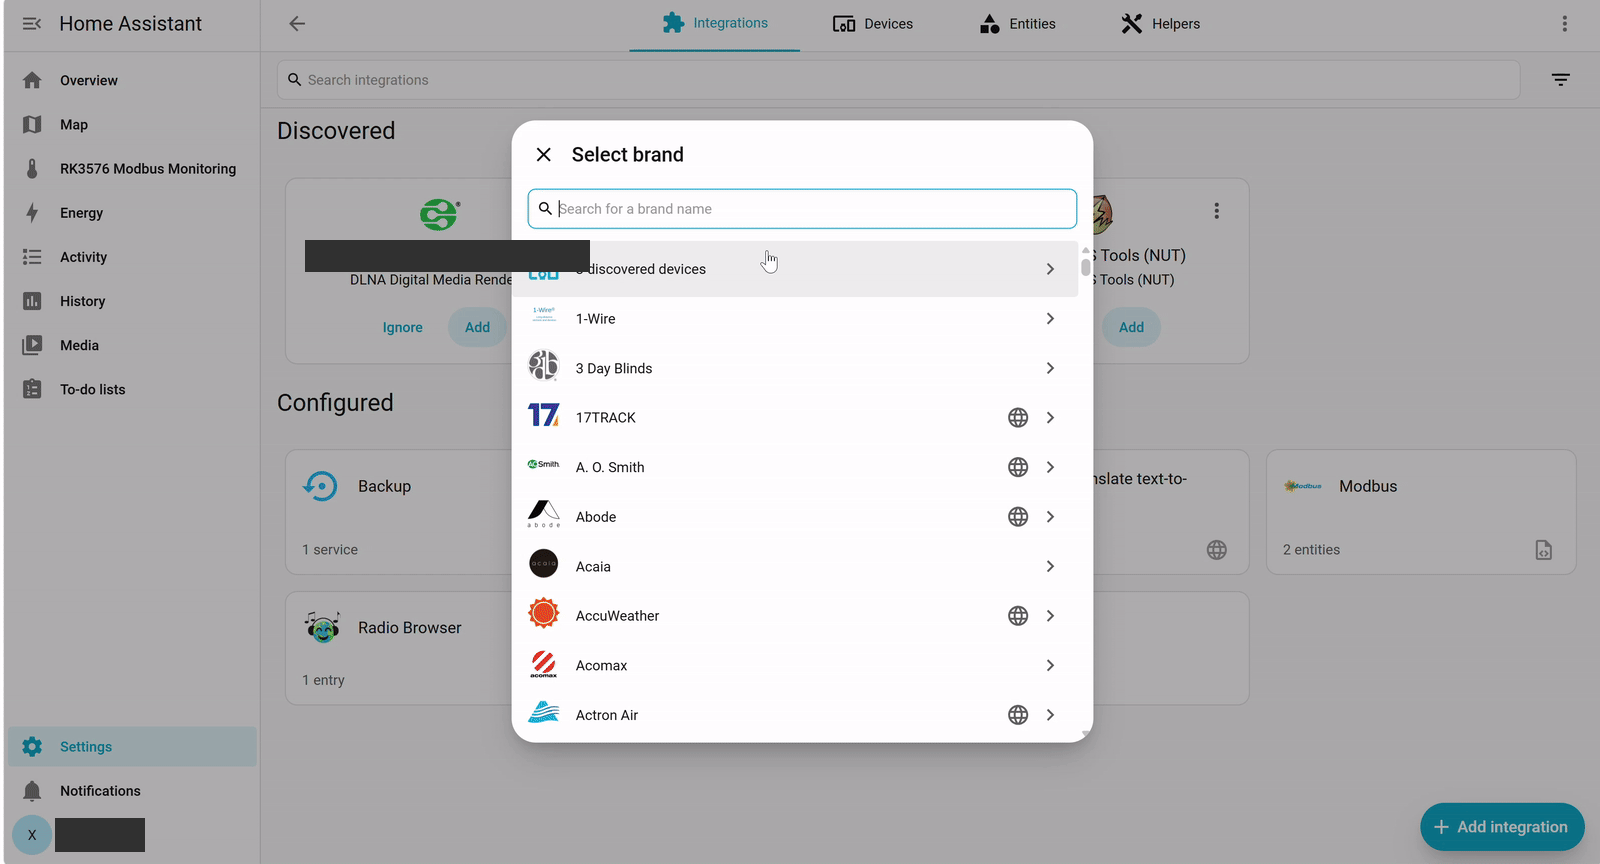Viewport: 1600px width, 864px height.
Task: Select the 3 Day Blinds label
Action: pyautogui.click(x=614, y=368)
